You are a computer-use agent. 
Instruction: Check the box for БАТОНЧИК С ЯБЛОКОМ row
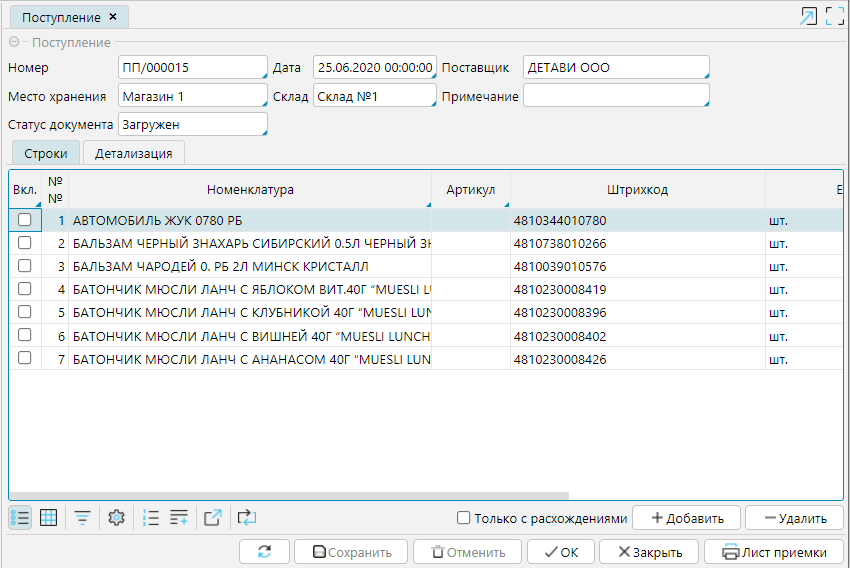click(x=24, y=289)
